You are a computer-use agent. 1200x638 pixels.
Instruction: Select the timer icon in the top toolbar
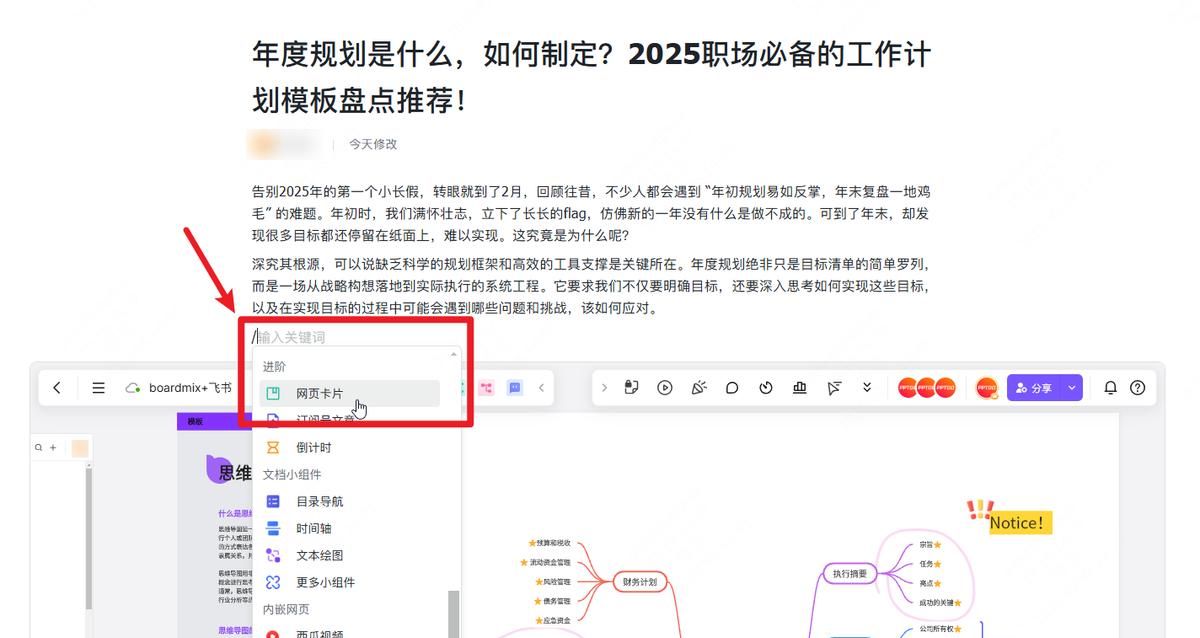[765, 387]
